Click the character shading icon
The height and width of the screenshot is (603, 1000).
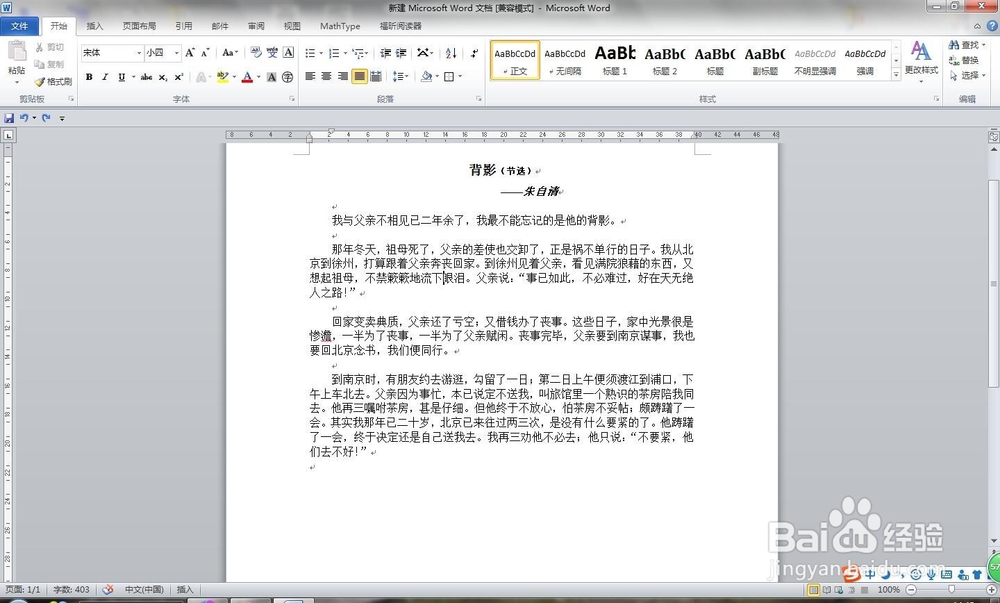coord(272,77)
